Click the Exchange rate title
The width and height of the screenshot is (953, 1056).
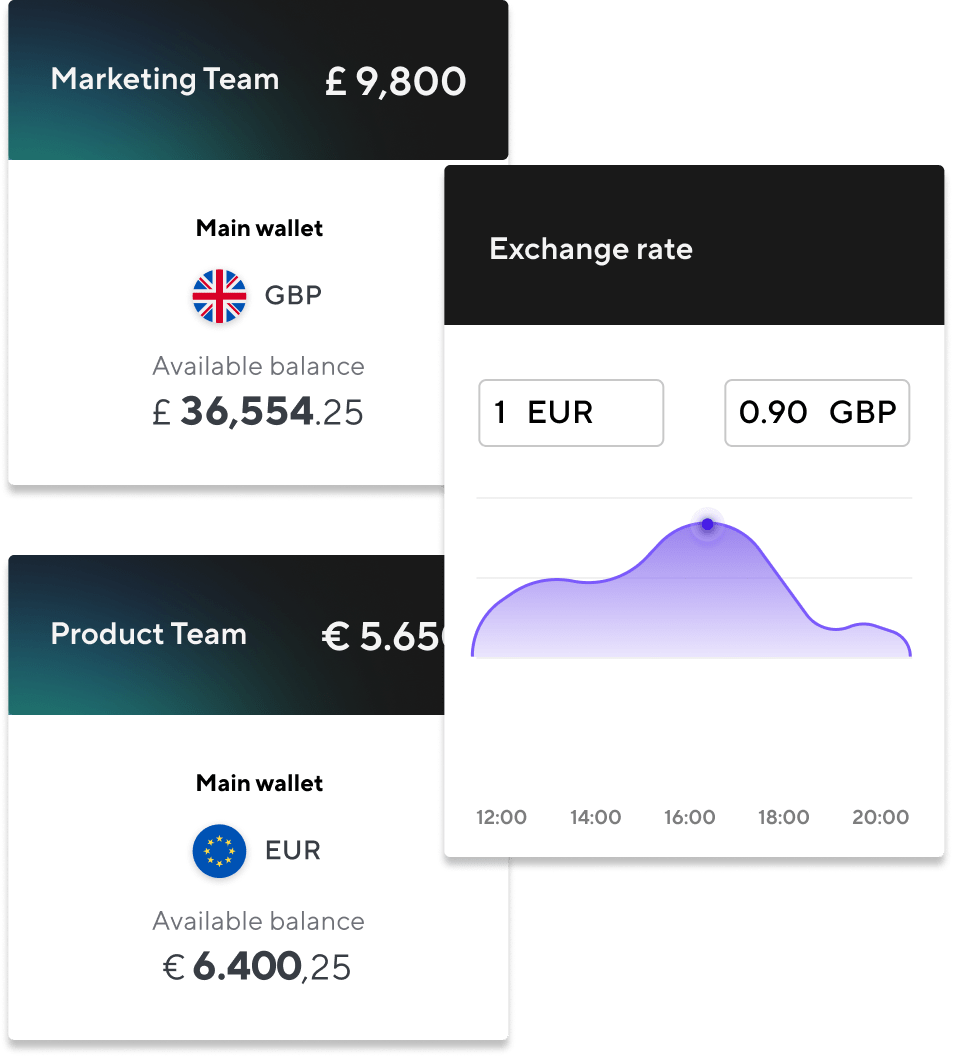tap(591, 249)
